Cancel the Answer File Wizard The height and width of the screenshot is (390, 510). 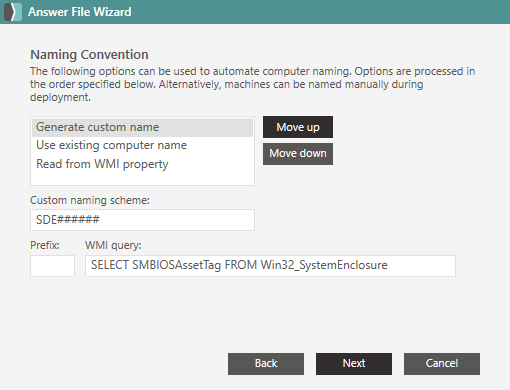[x=442, y=364]
